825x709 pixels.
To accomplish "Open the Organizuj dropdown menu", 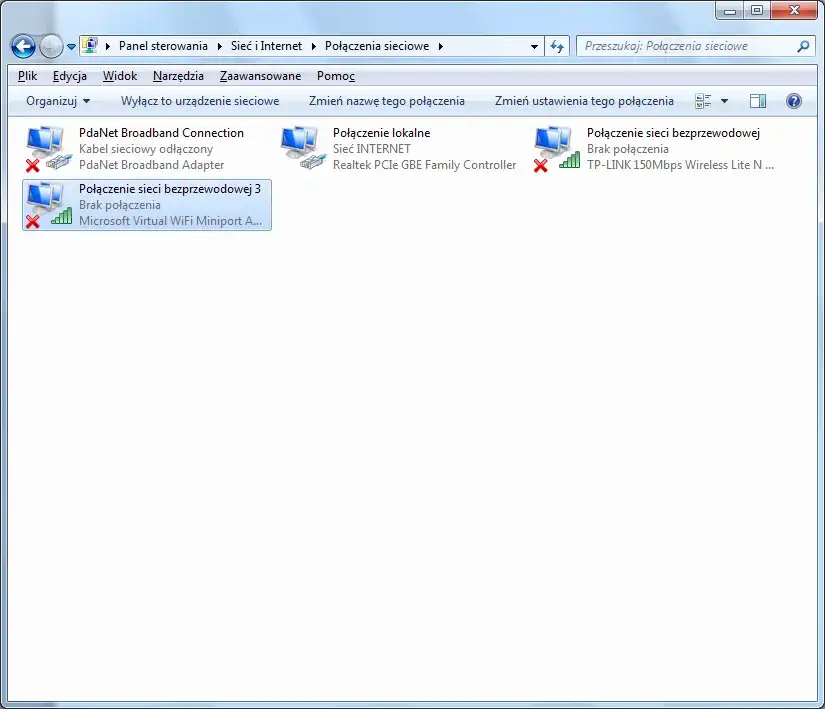I will coord(55,100).
